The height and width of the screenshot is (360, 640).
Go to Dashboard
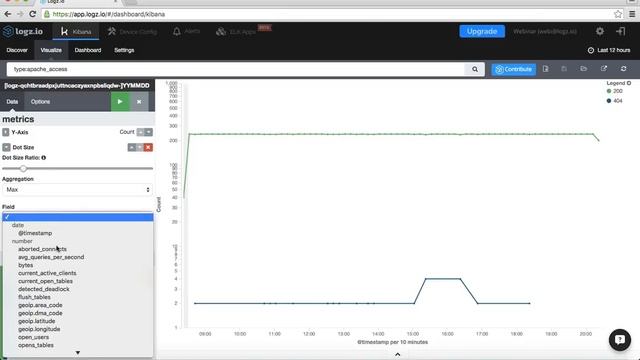coord(88,50)
